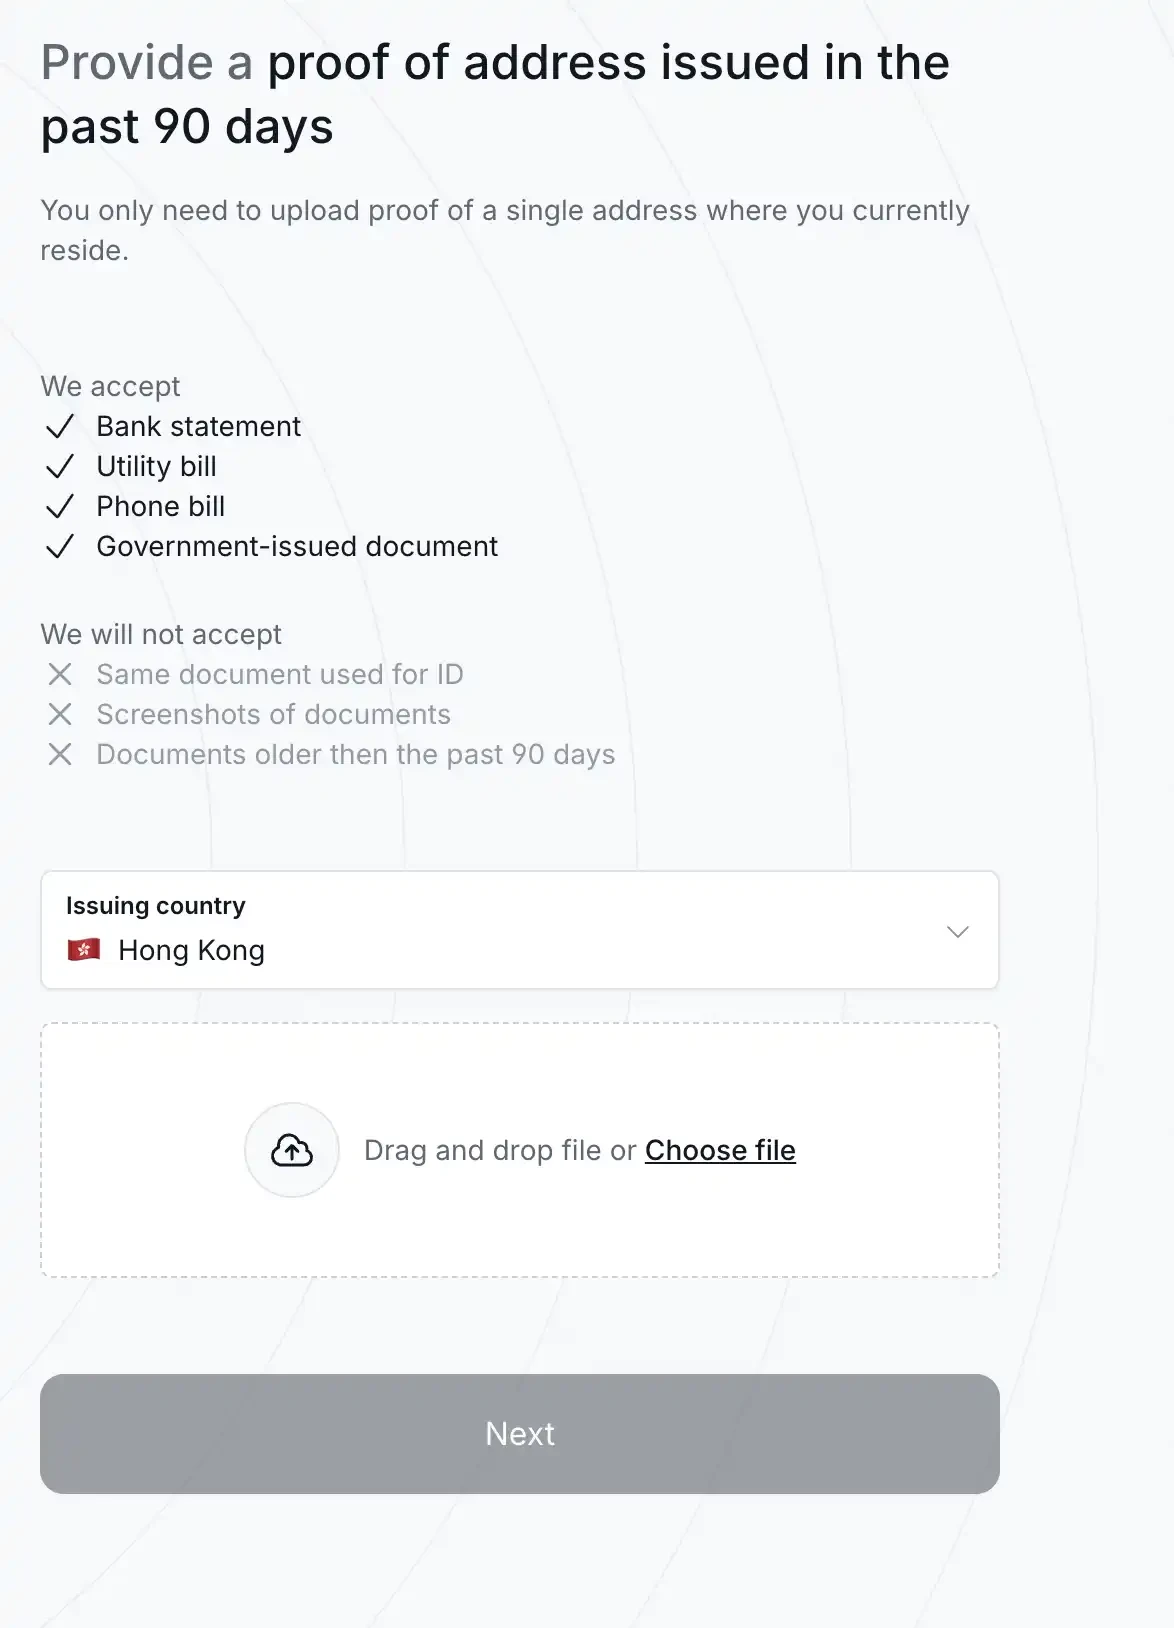
Task: Click the checkmark beside Utility bill
Action: (61, 466)
